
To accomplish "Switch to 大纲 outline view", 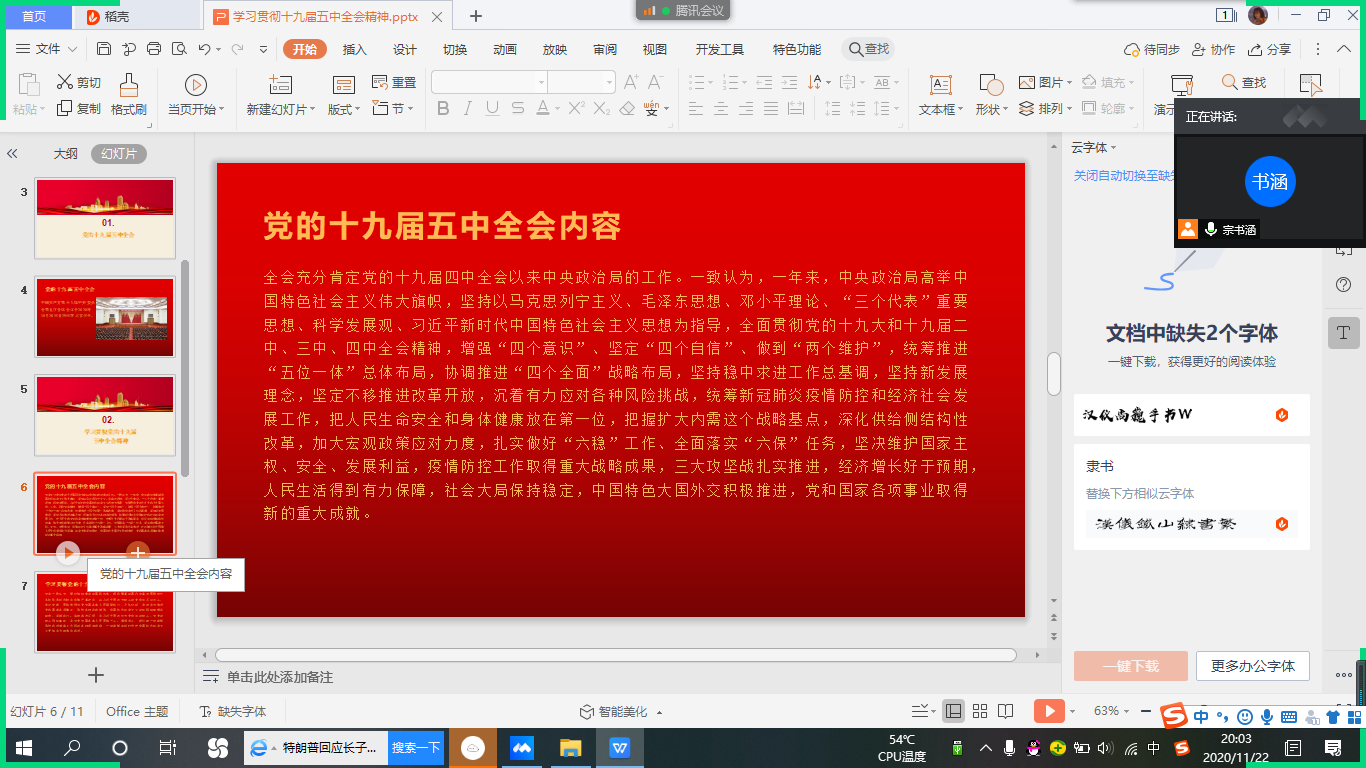I will (x=65, y=154).
